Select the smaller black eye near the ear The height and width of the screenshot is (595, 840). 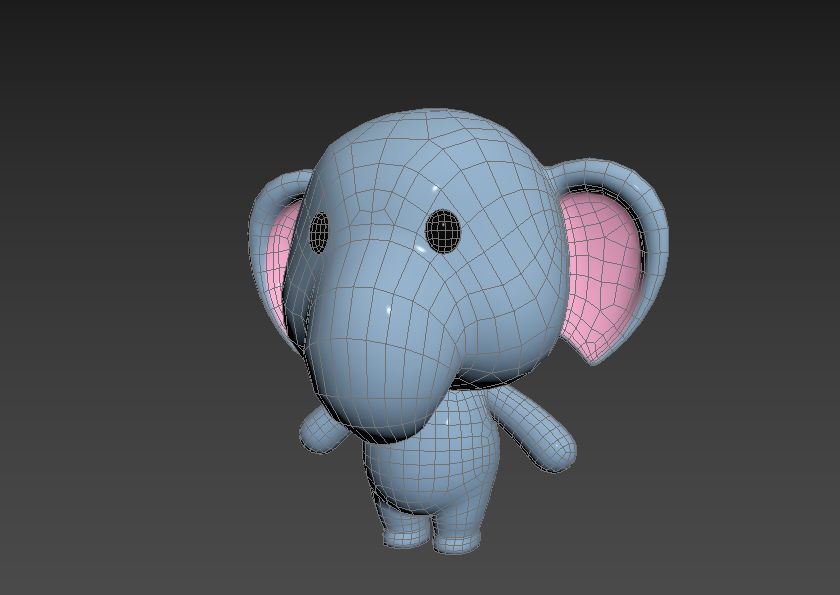319,232
